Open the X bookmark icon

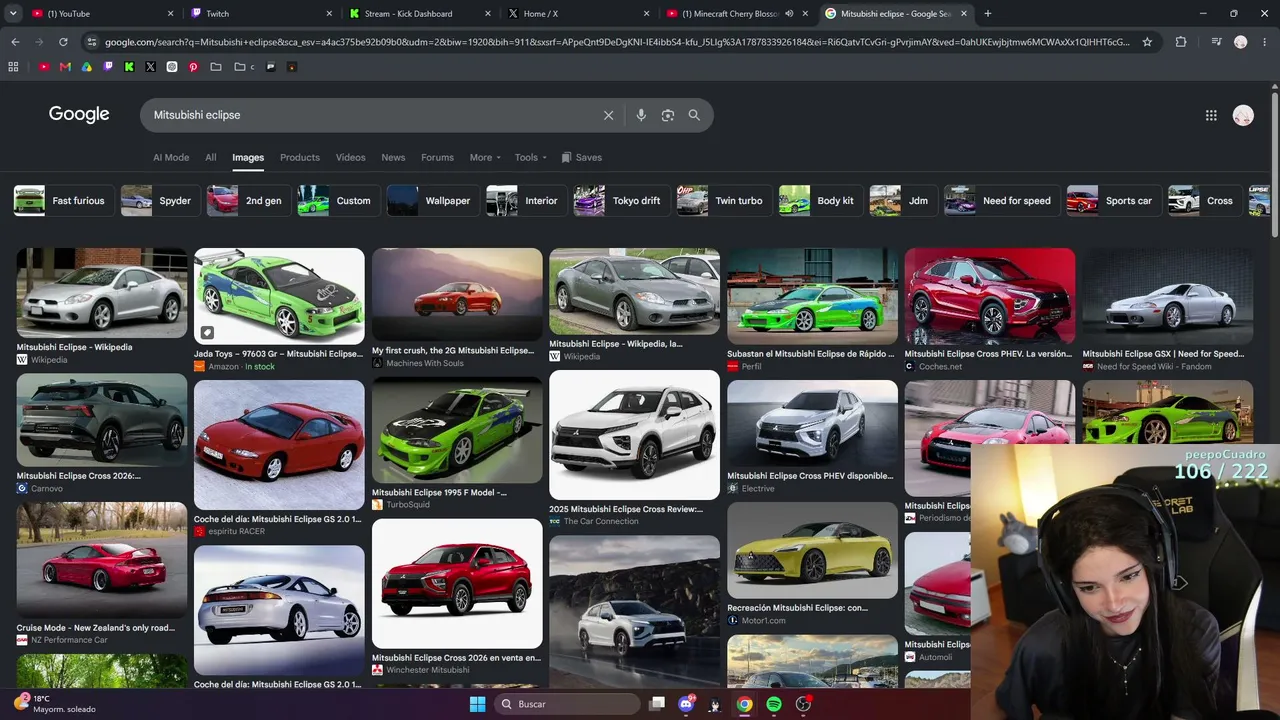click(x=150, y=67)
